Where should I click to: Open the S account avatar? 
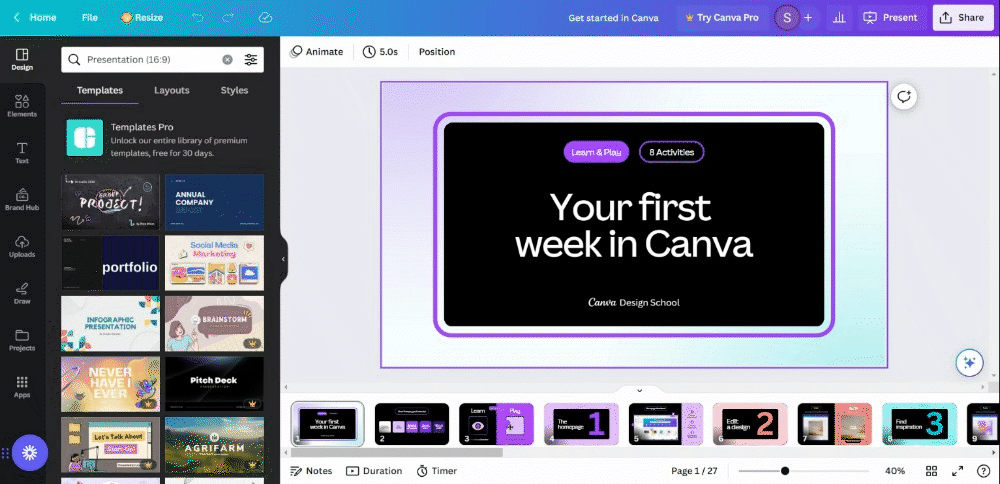point(786,18)
